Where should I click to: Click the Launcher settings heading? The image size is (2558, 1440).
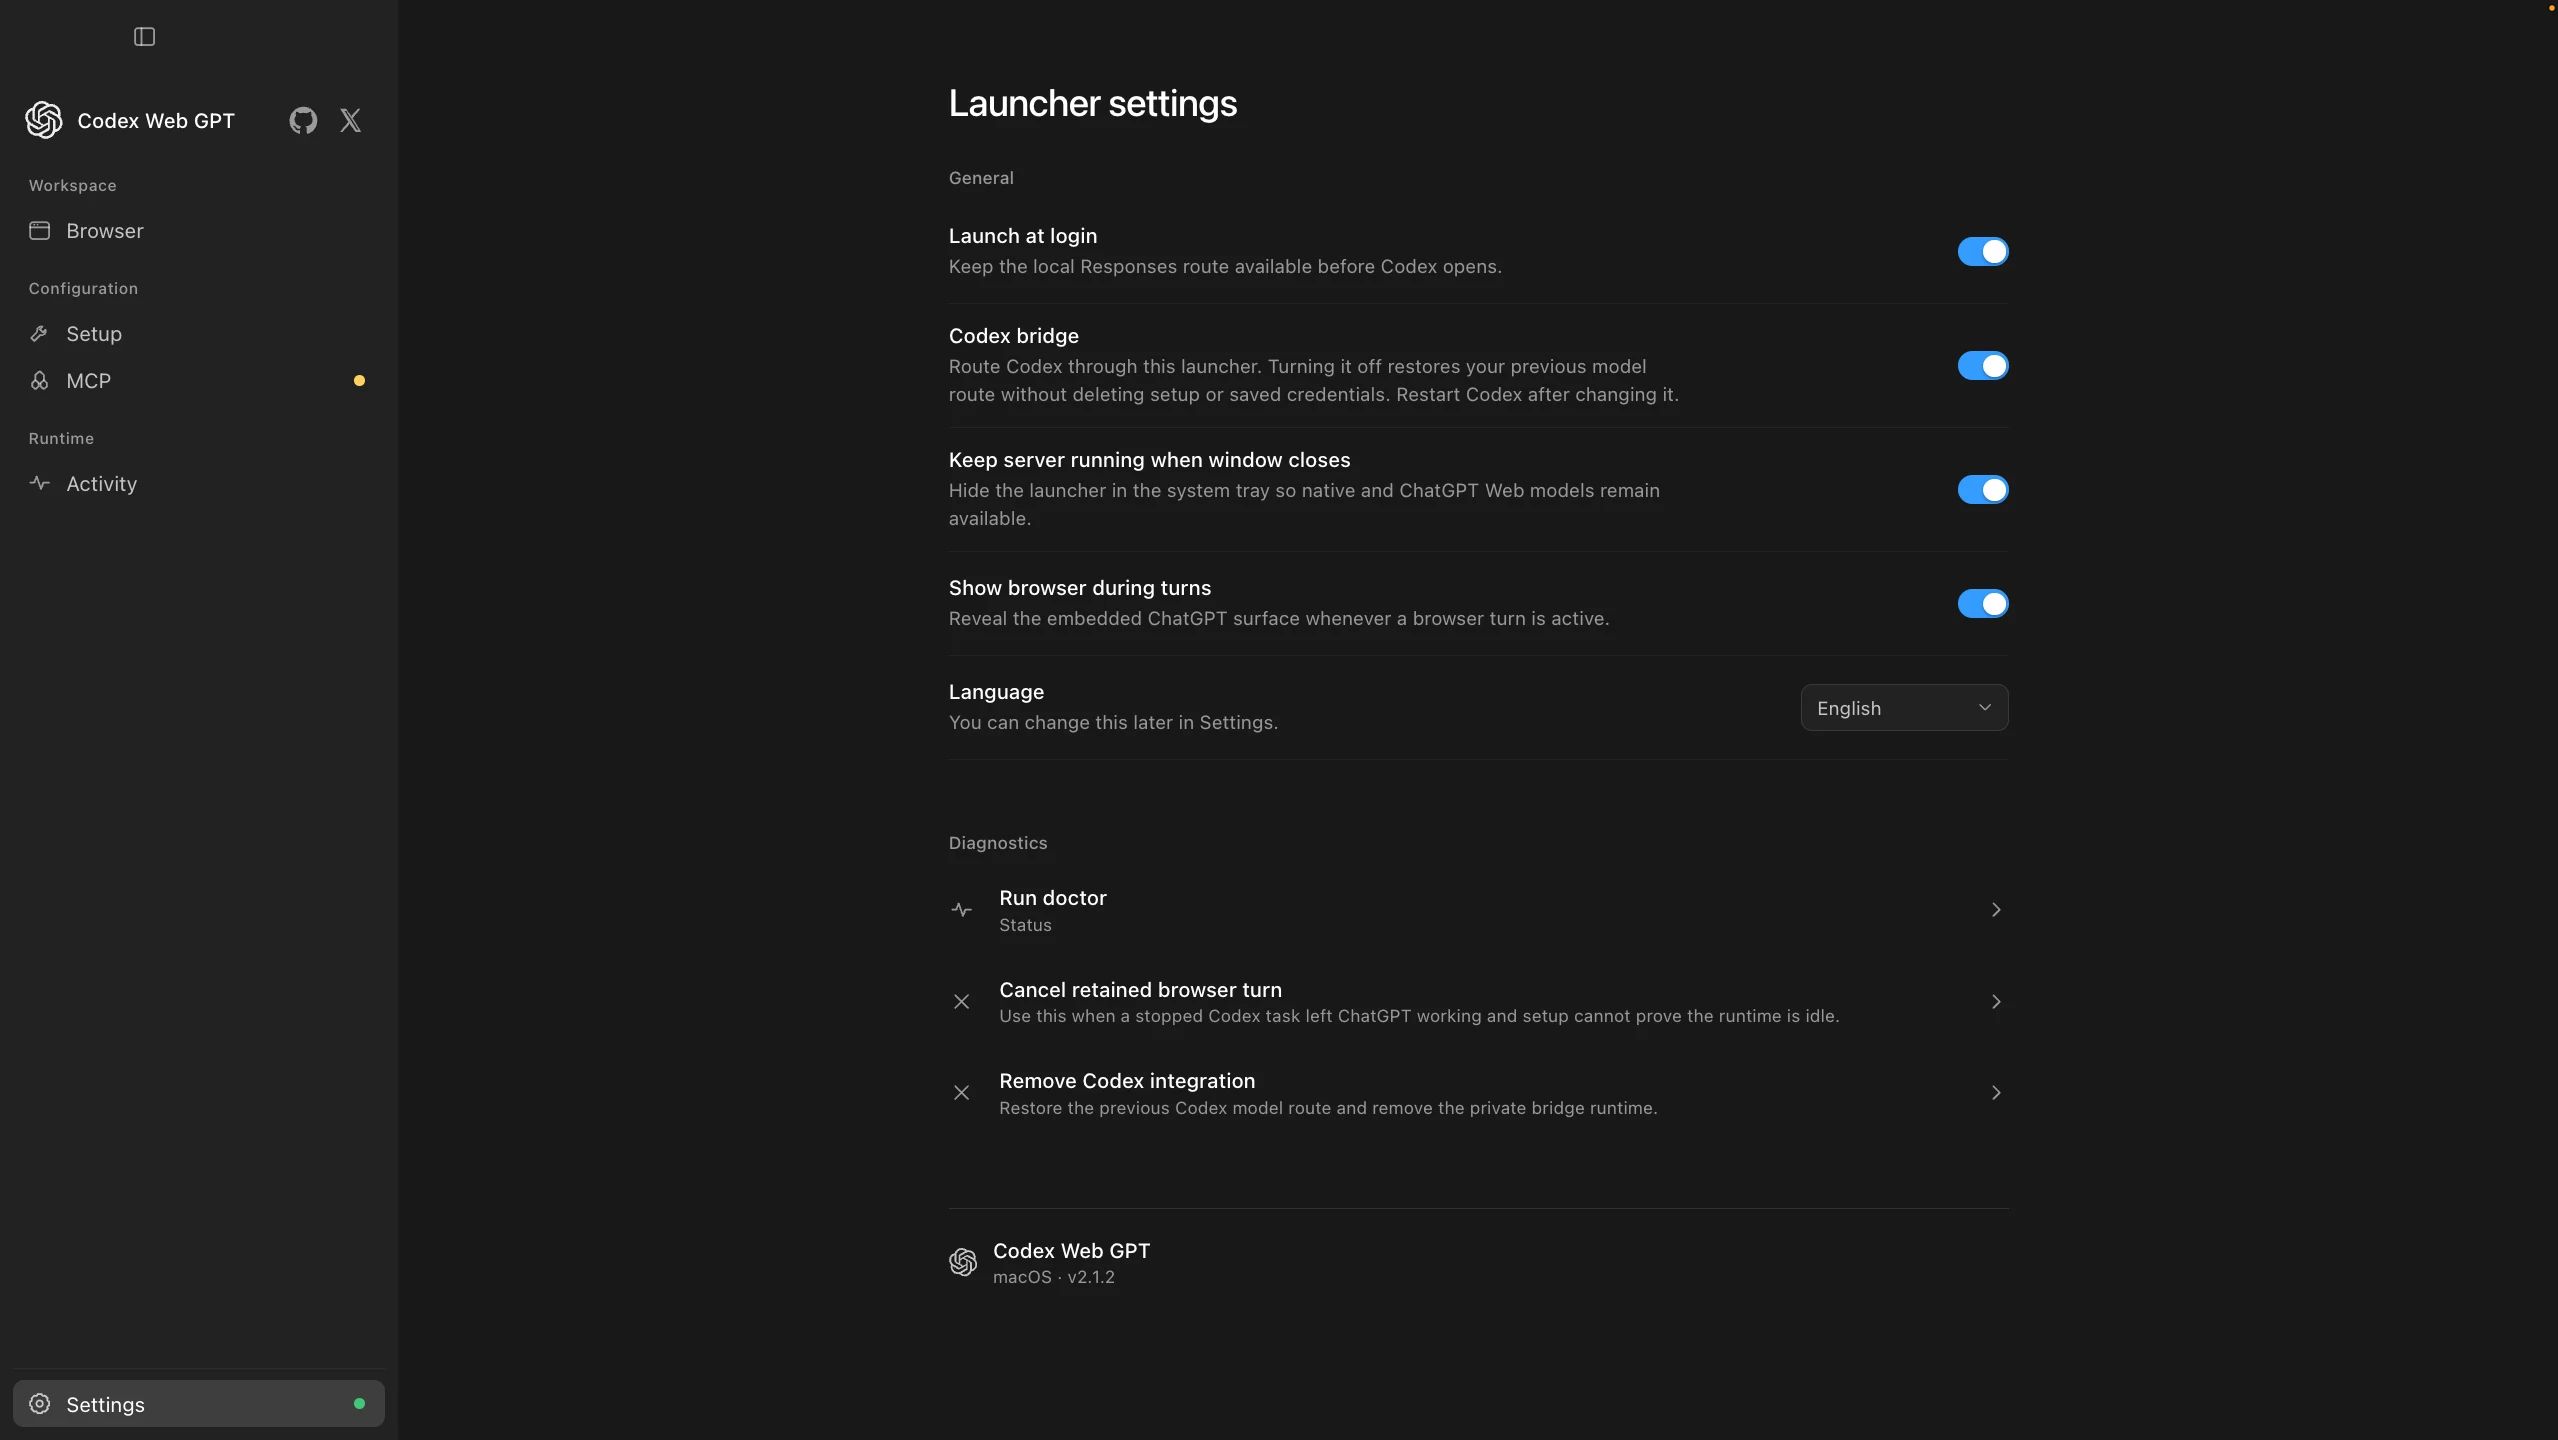(x=1093, y=104)
